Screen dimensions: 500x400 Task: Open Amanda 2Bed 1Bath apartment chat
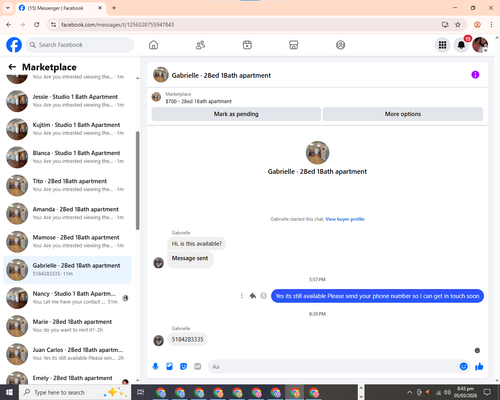tap(67, 213)
